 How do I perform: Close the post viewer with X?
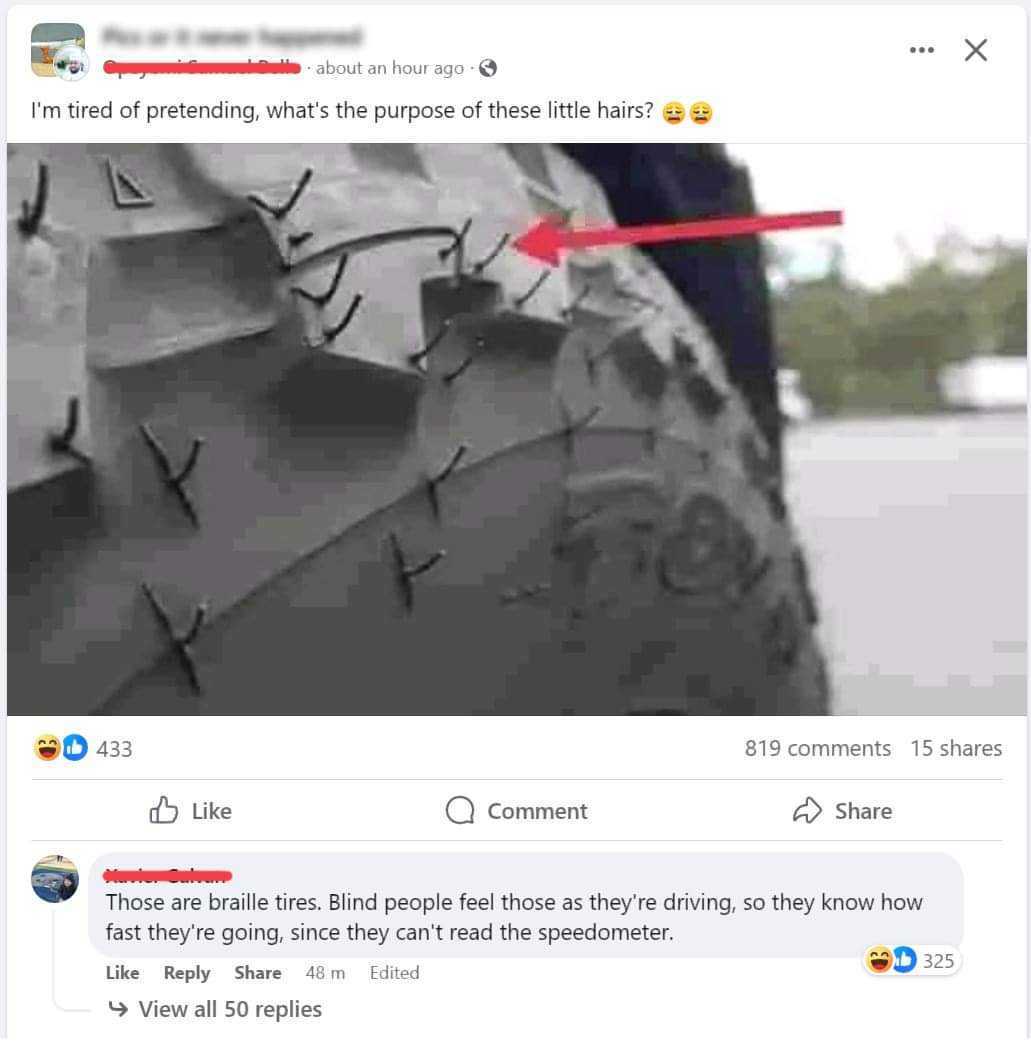tap(975, 50)
